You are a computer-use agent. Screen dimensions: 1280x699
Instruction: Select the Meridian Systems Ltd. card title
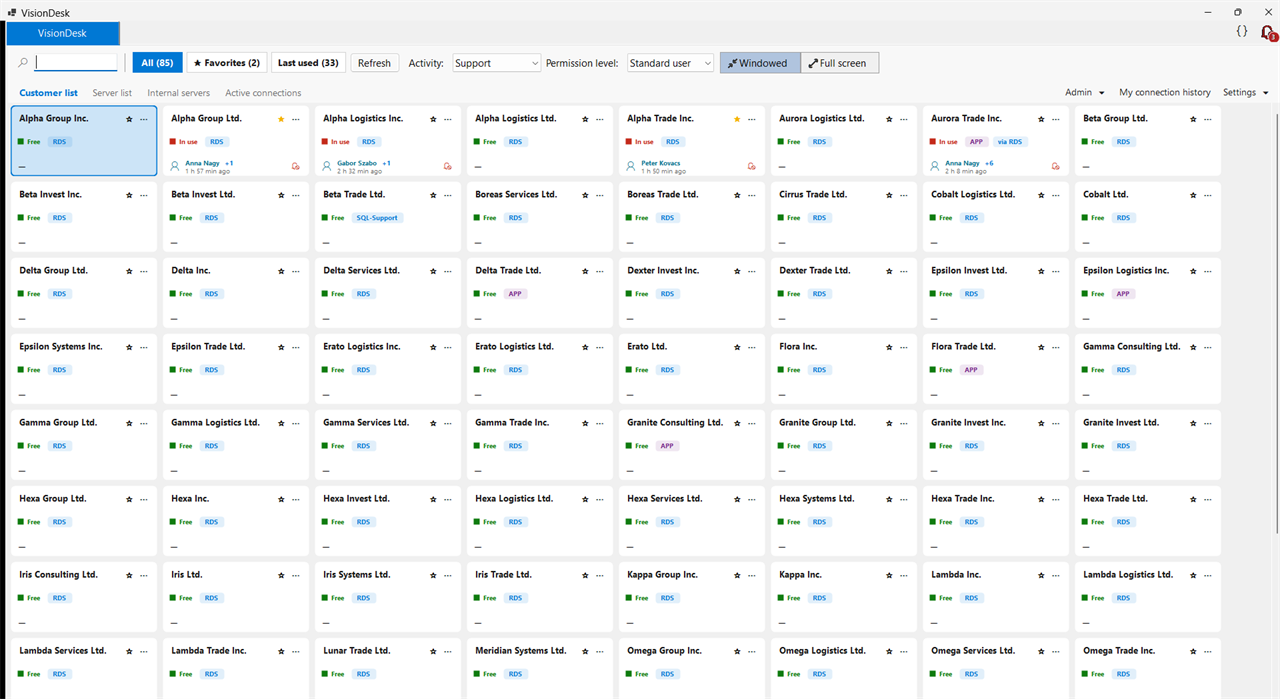click(x=521, y=651)
